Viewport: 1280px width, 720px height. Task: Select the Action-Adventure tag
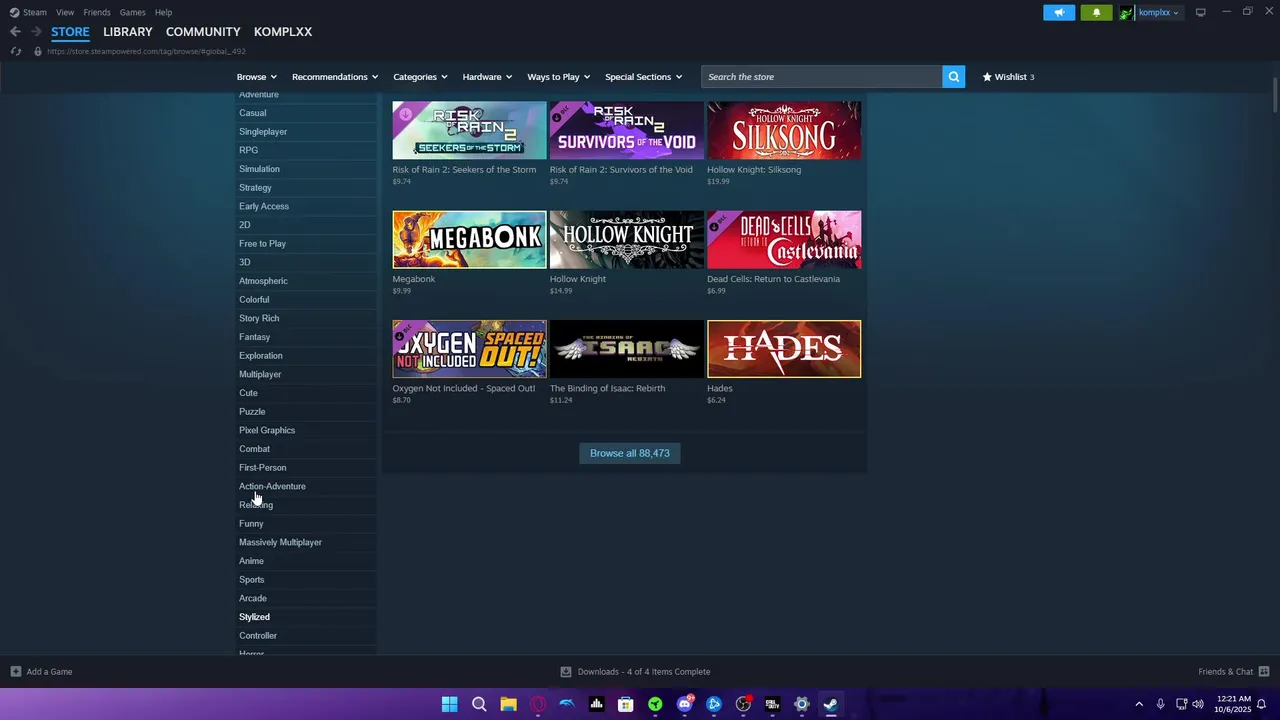pyautogui.click(x=272, y=486)
